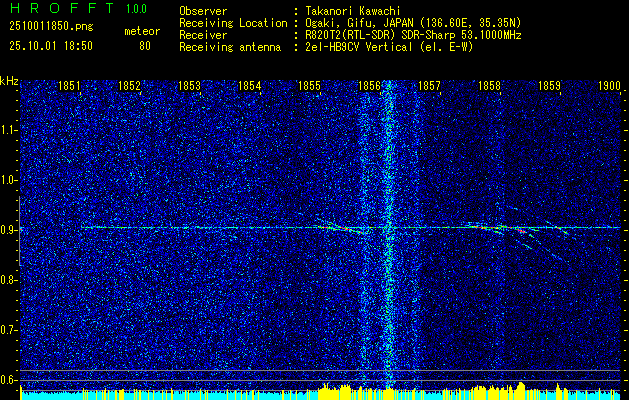The width and height of the screenshot is (629, 400).
Task: Click the 0.9 kHz axis label
Action: (x=9, y=230)
